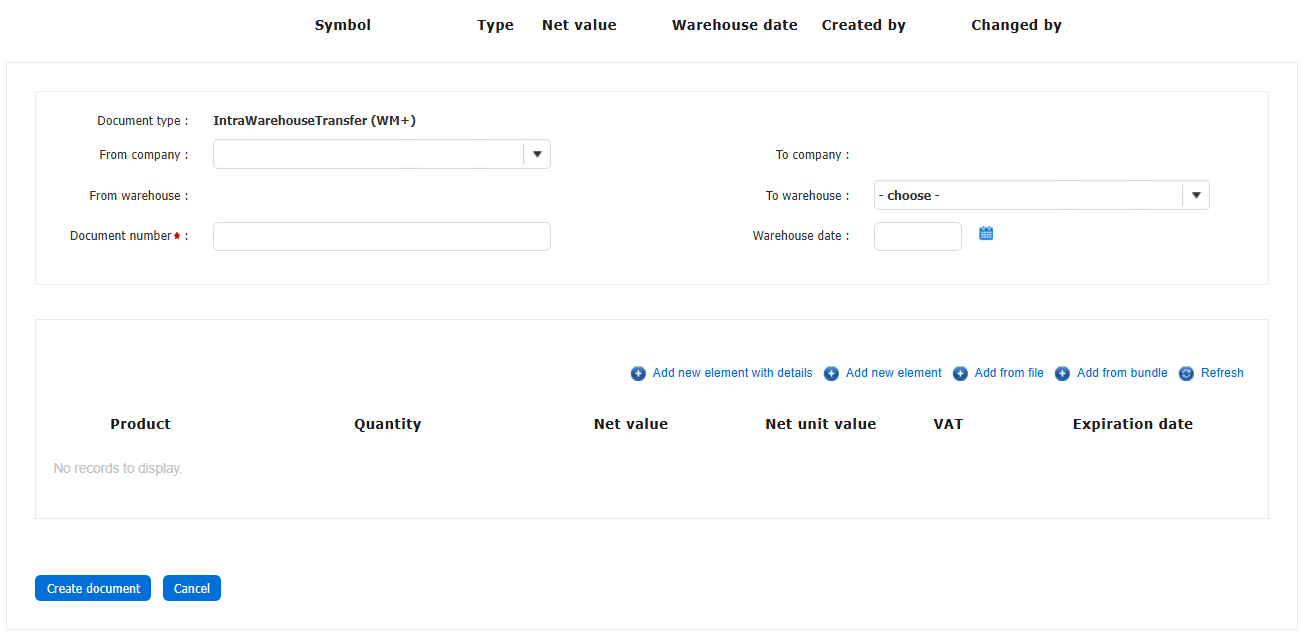Click the Product column header

click(x=140, y=424)
